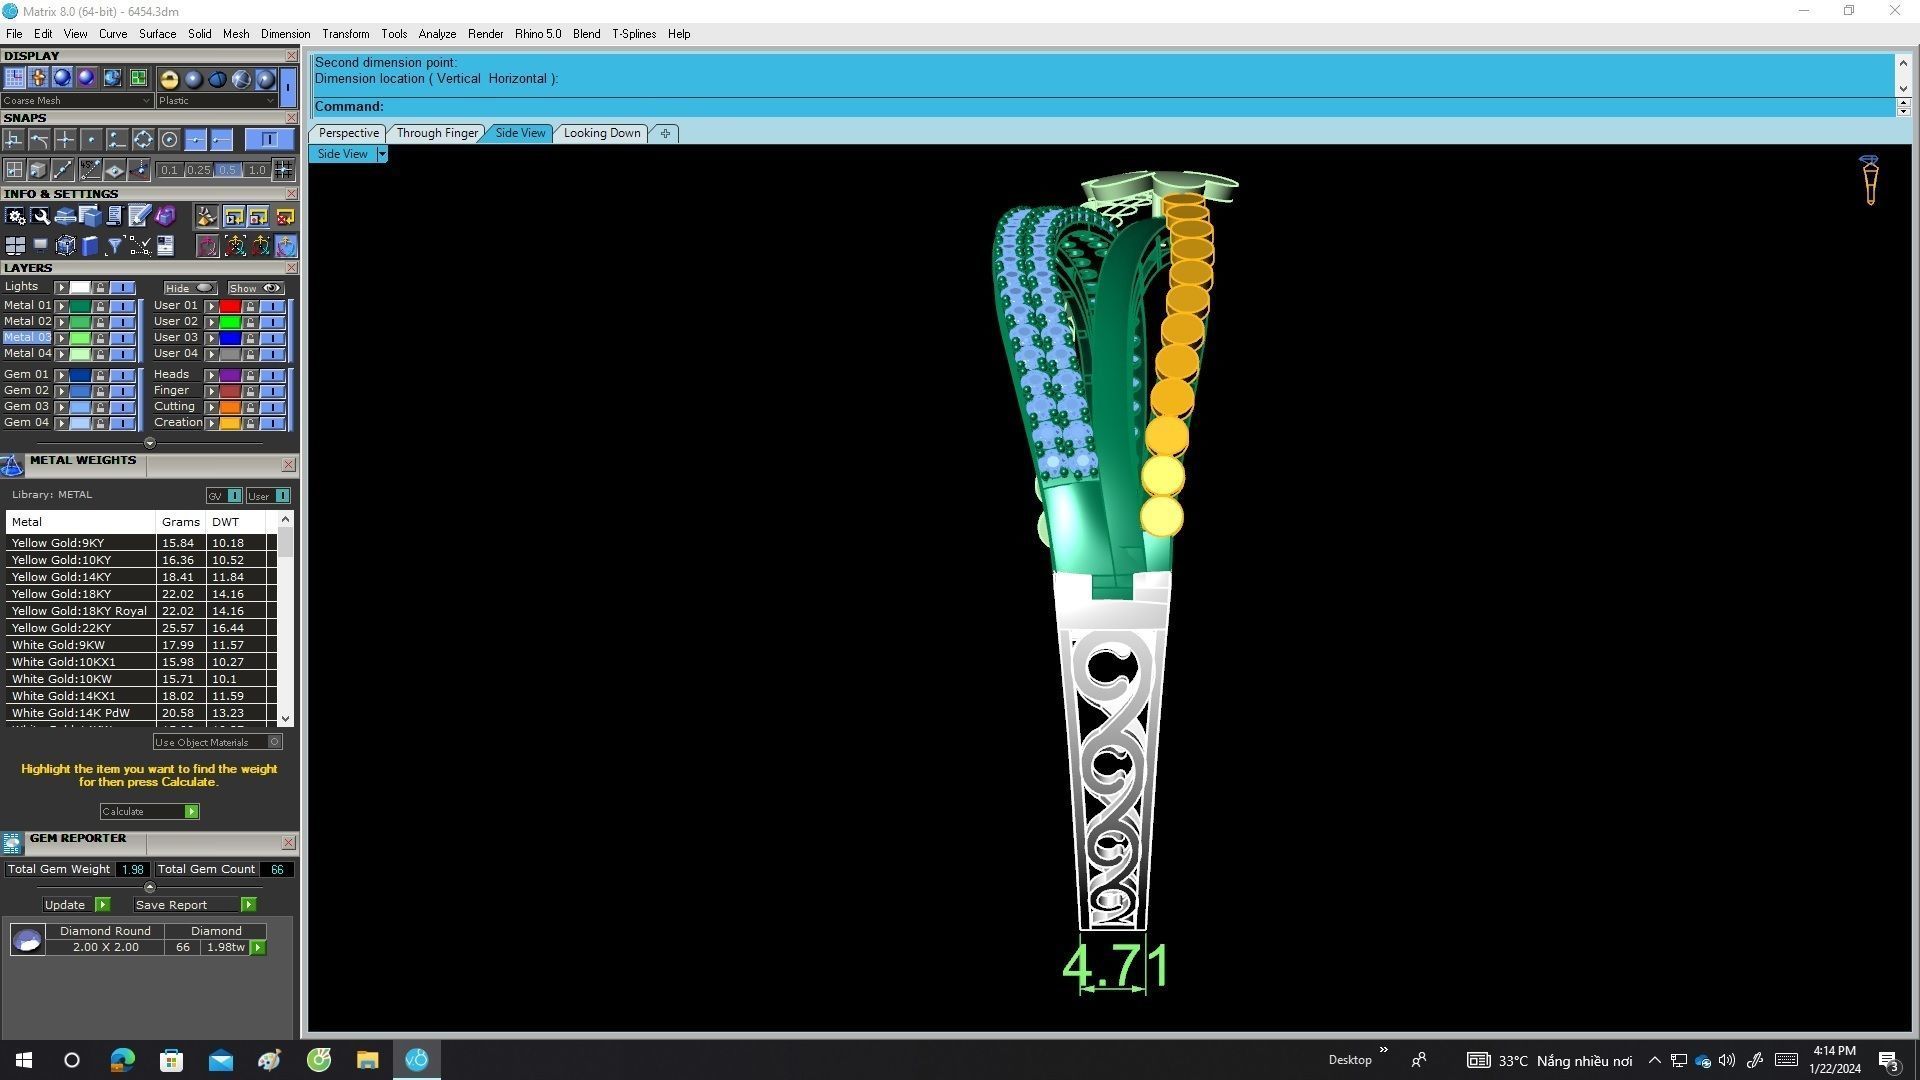The height and width of the screenshot is (1080, 1920).
Task: Click the tangent snap icon
Action: click(39, 140)
